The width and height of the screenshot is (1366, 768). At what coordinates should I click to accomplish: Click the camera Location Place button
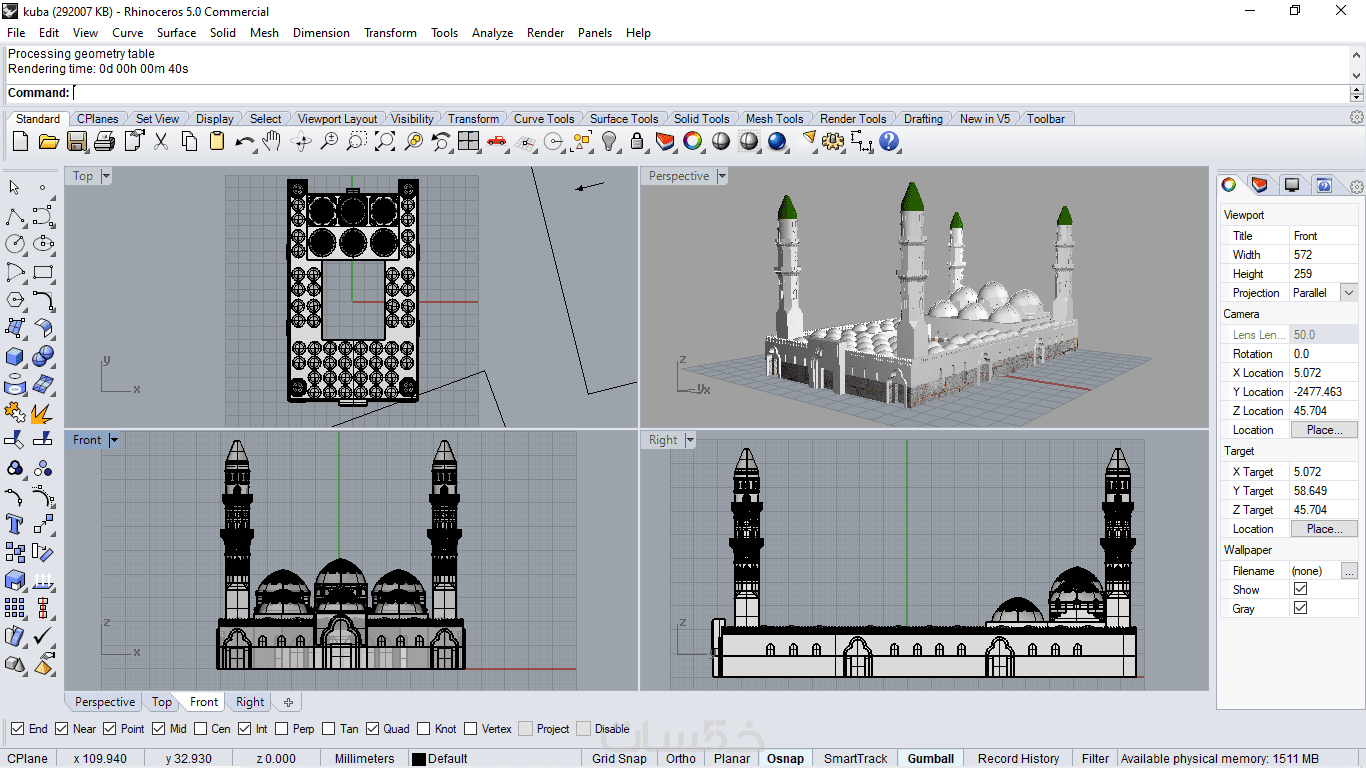[x=1323, y=430]
